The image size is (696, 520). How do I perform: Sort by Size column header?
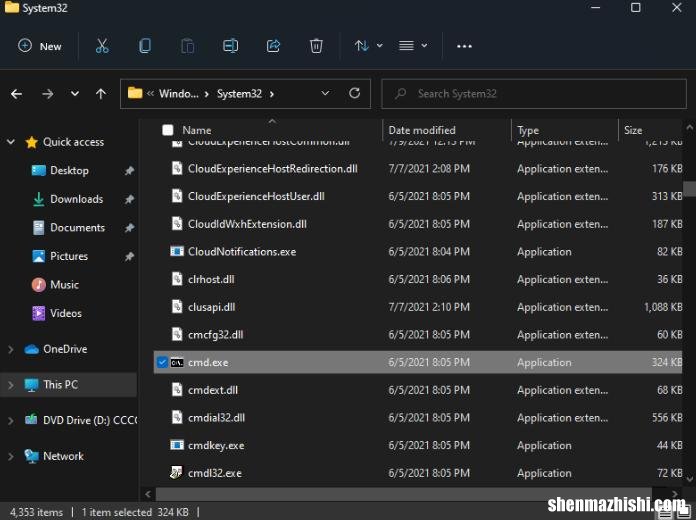[x=633, y=130]
